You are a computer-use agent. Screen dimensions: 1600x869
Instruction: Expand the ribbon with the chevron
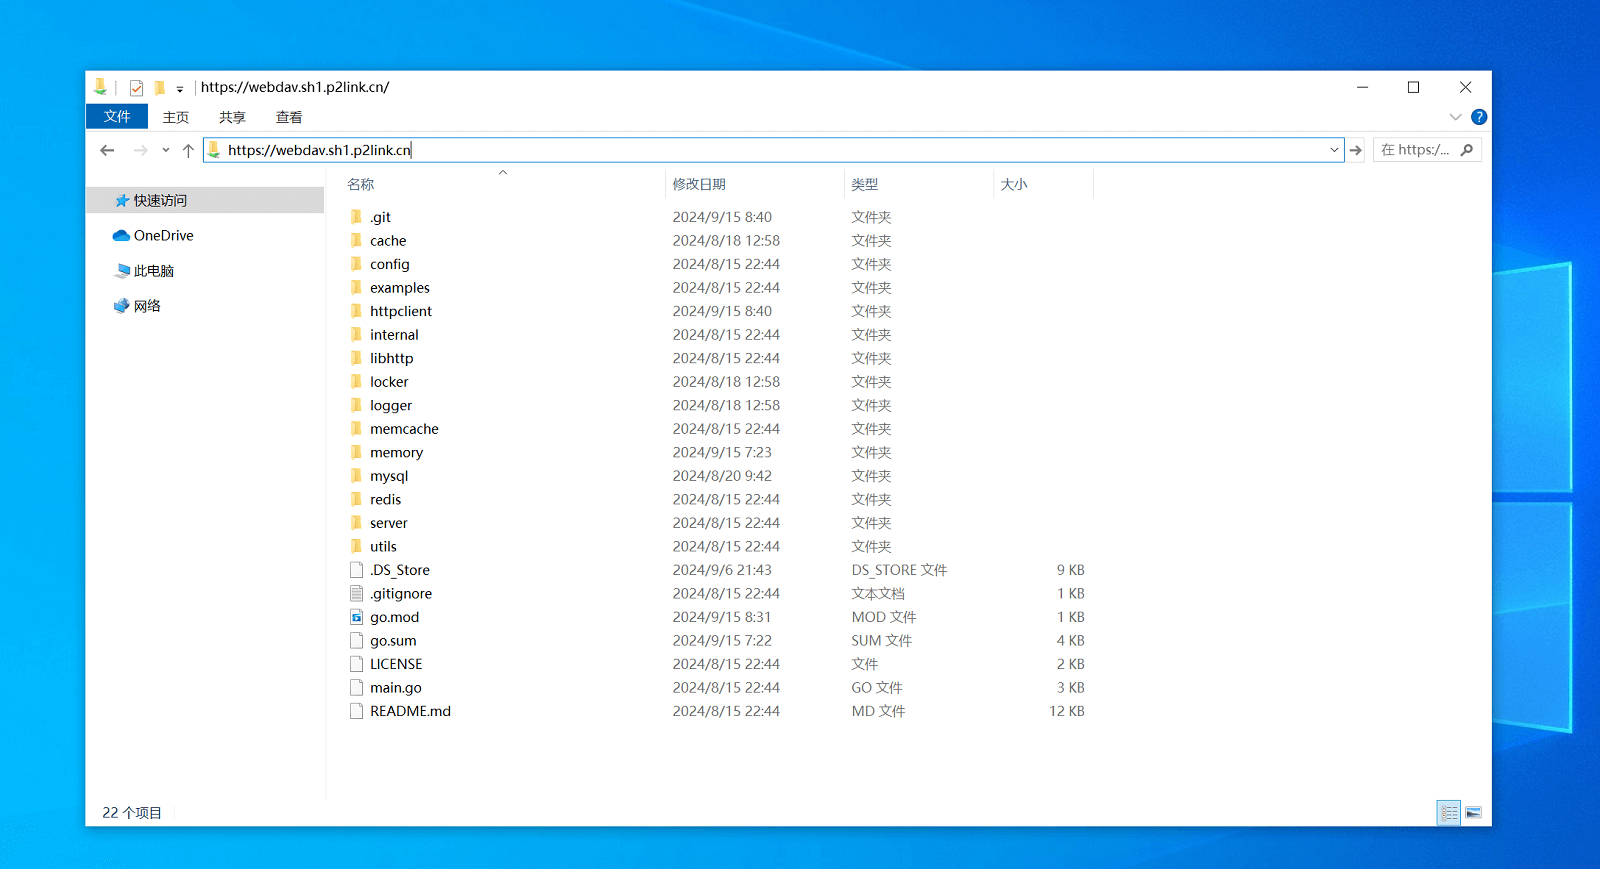pos(1455,117)
